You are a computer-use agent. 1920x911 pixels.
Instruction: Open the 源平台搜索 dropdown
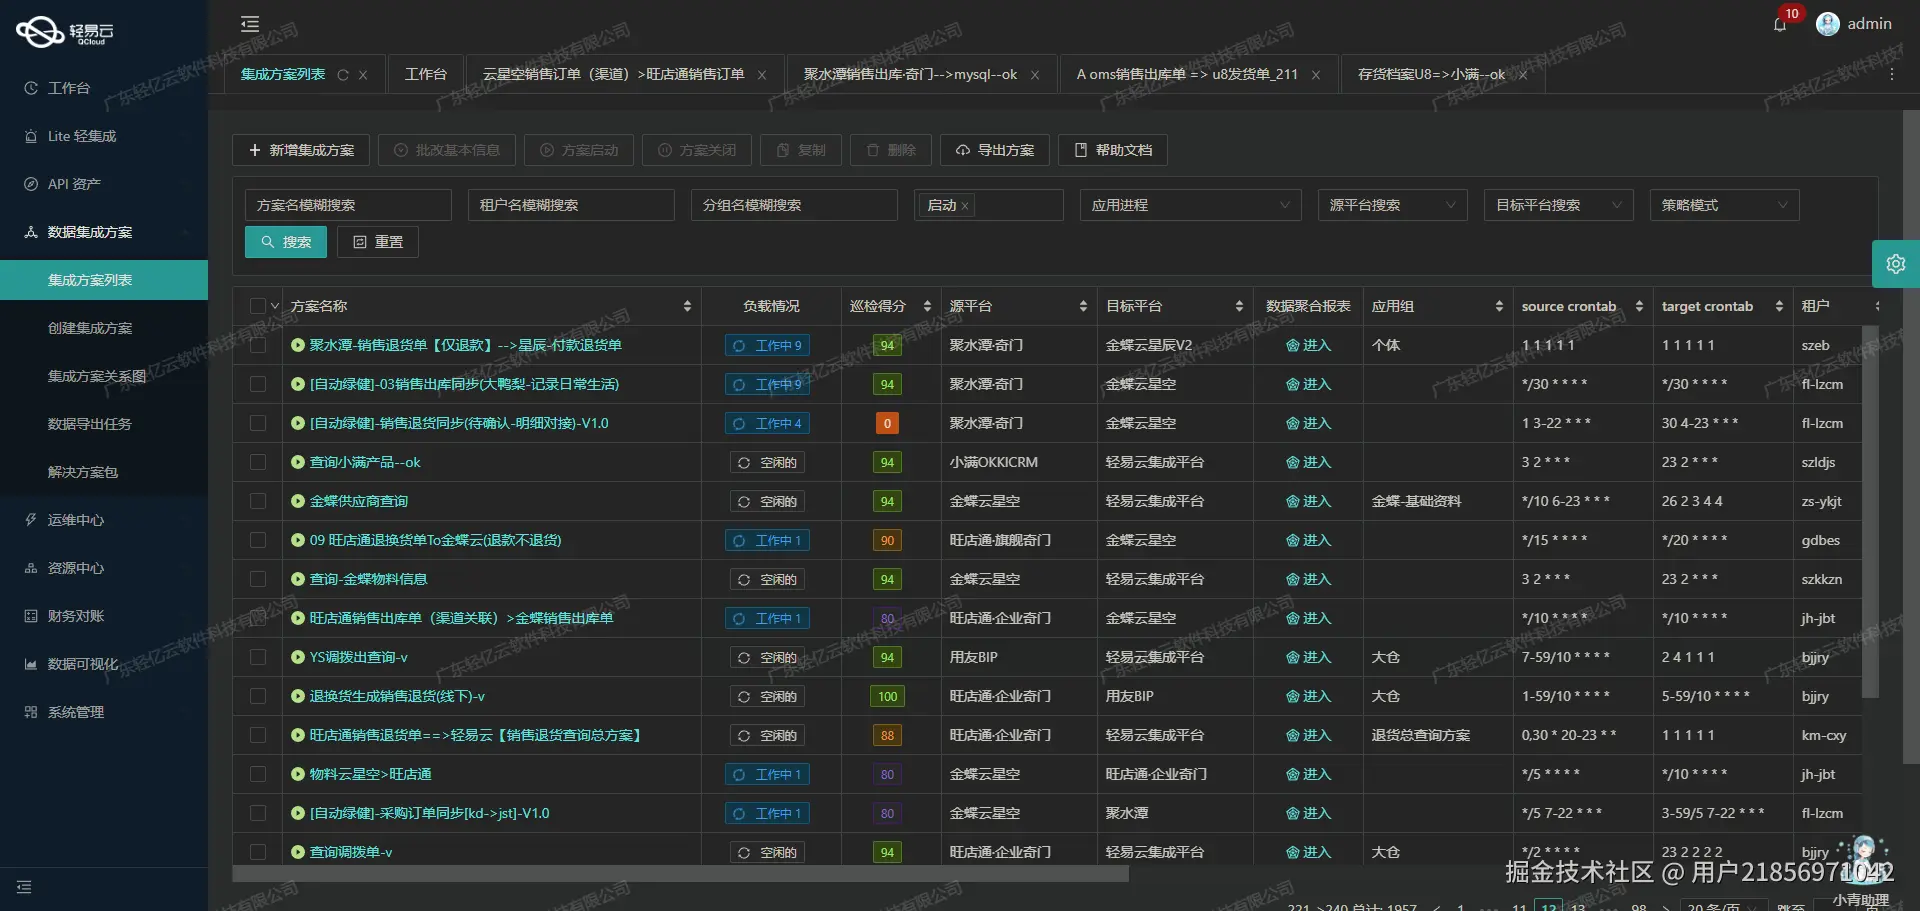tap(1392, 205)
